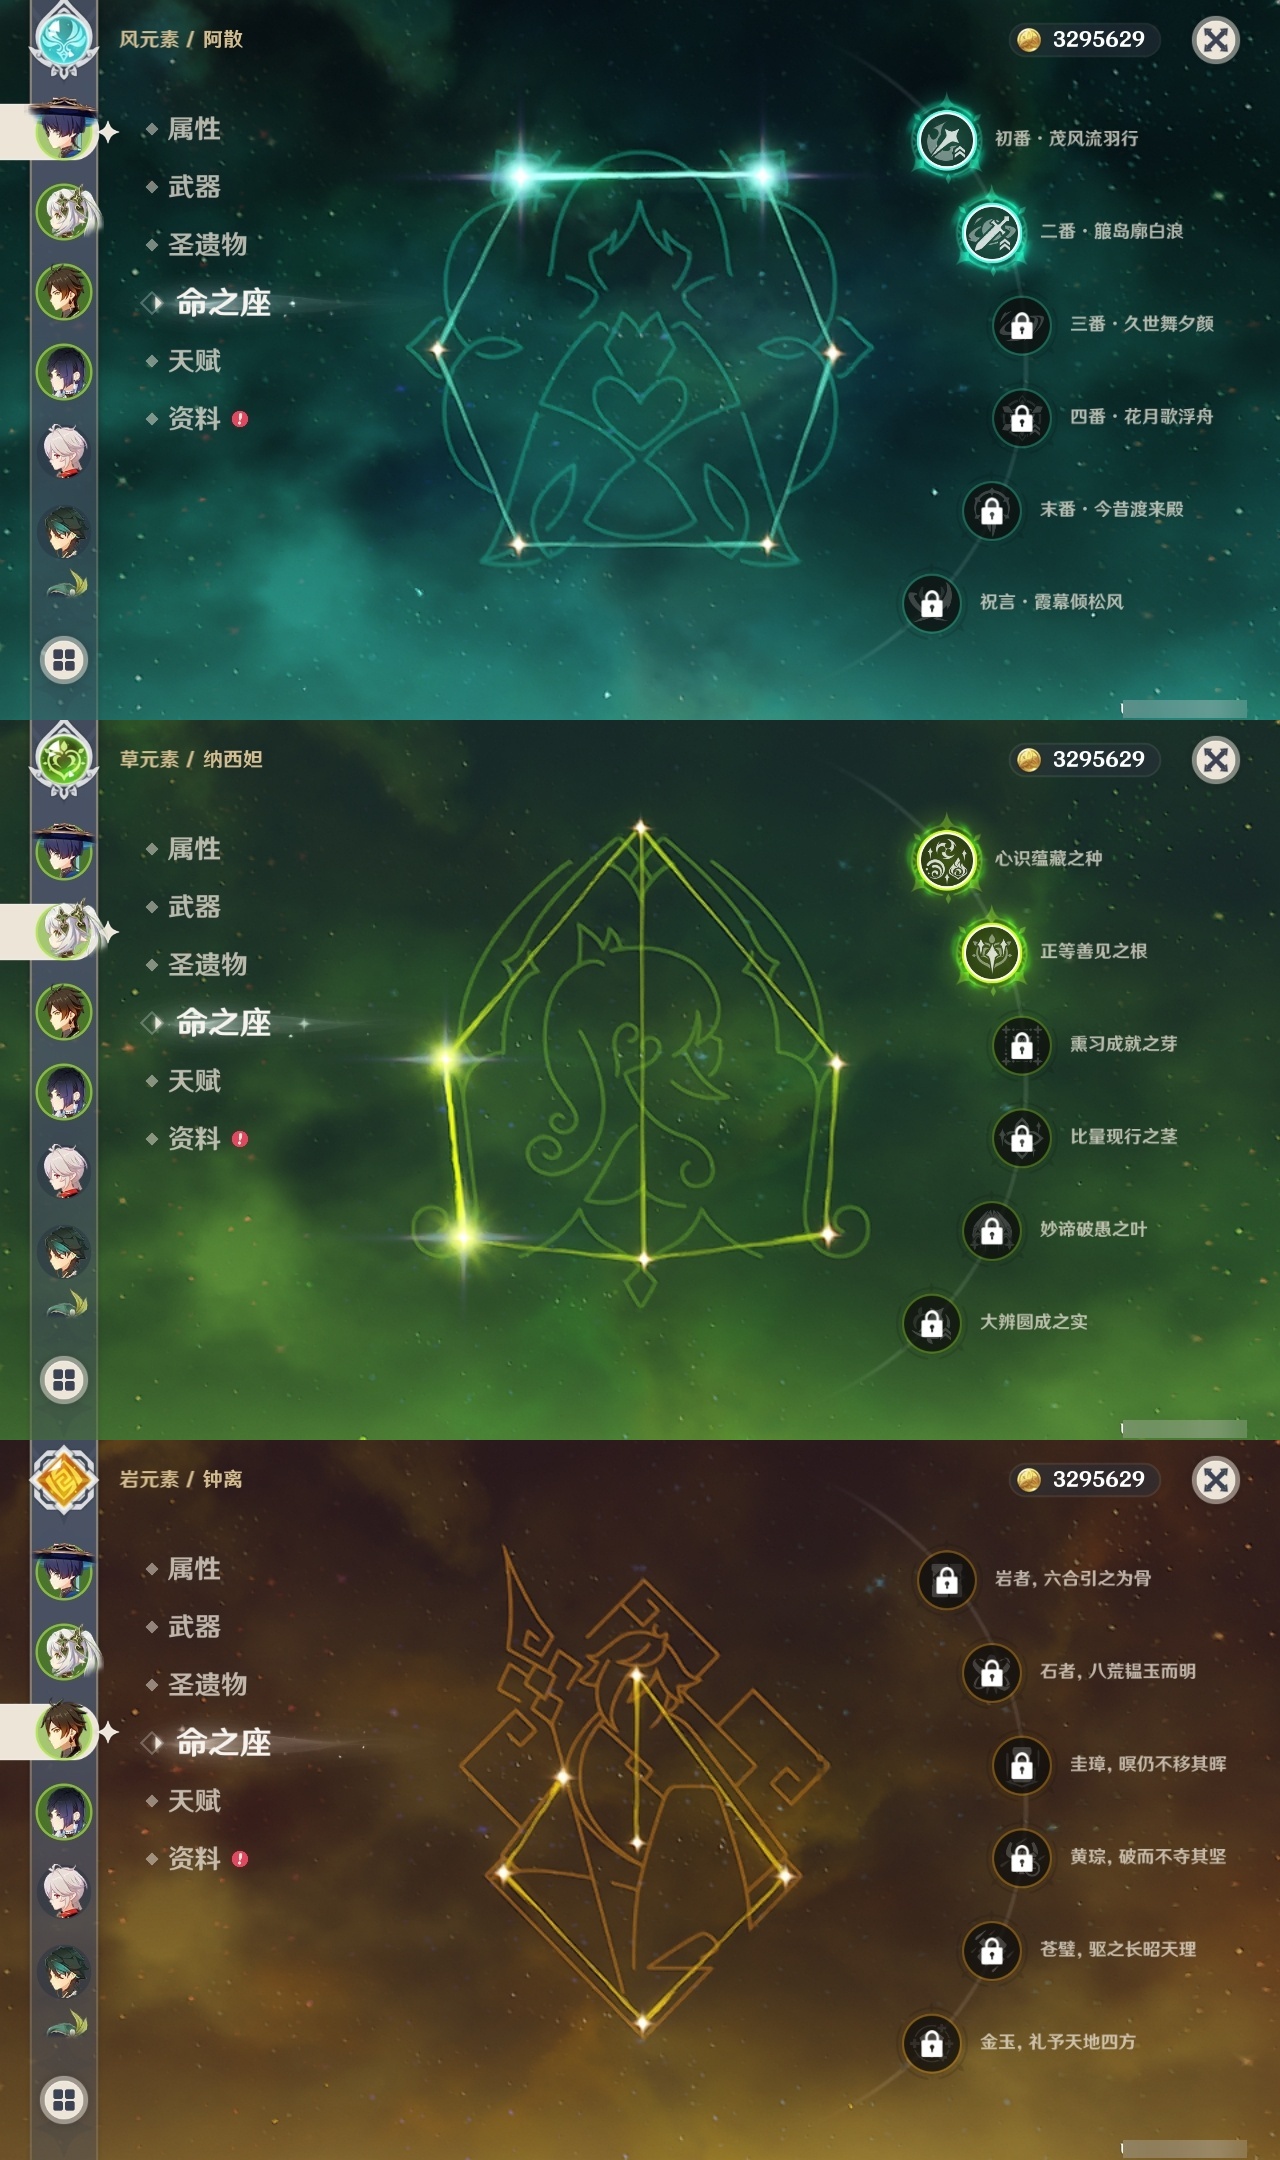Click the Anemo element emblem at top-left
1280x2160 pixels.
pos(64,38)
